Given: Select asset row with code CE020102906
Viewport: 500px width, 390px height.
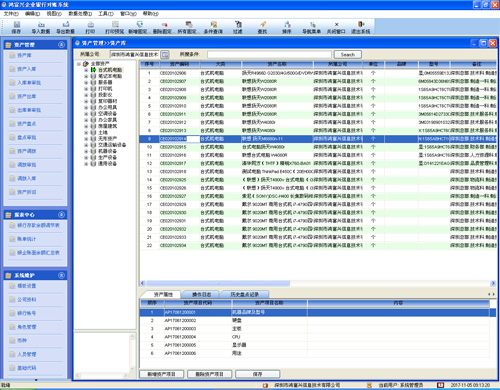Looking at the screenshot, I should pyautogui.click(x=318, y=73).
